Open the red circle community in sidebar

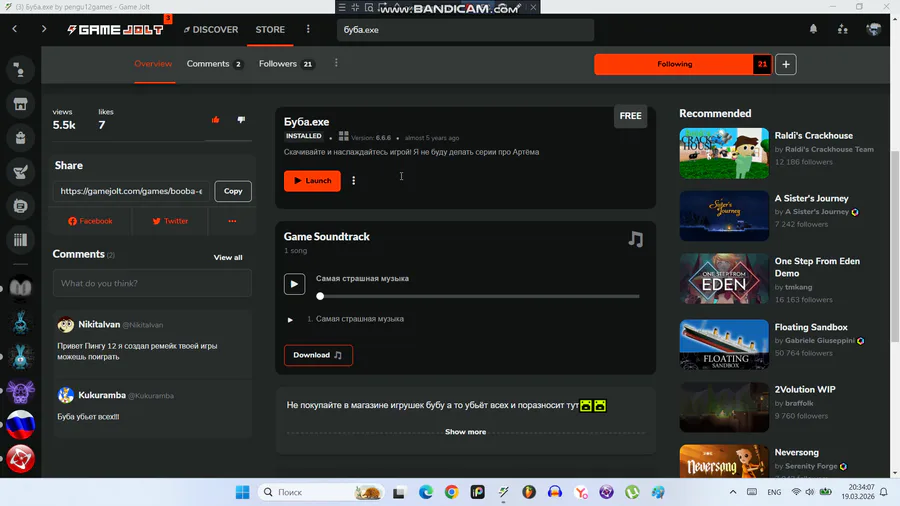pos(21,459)
